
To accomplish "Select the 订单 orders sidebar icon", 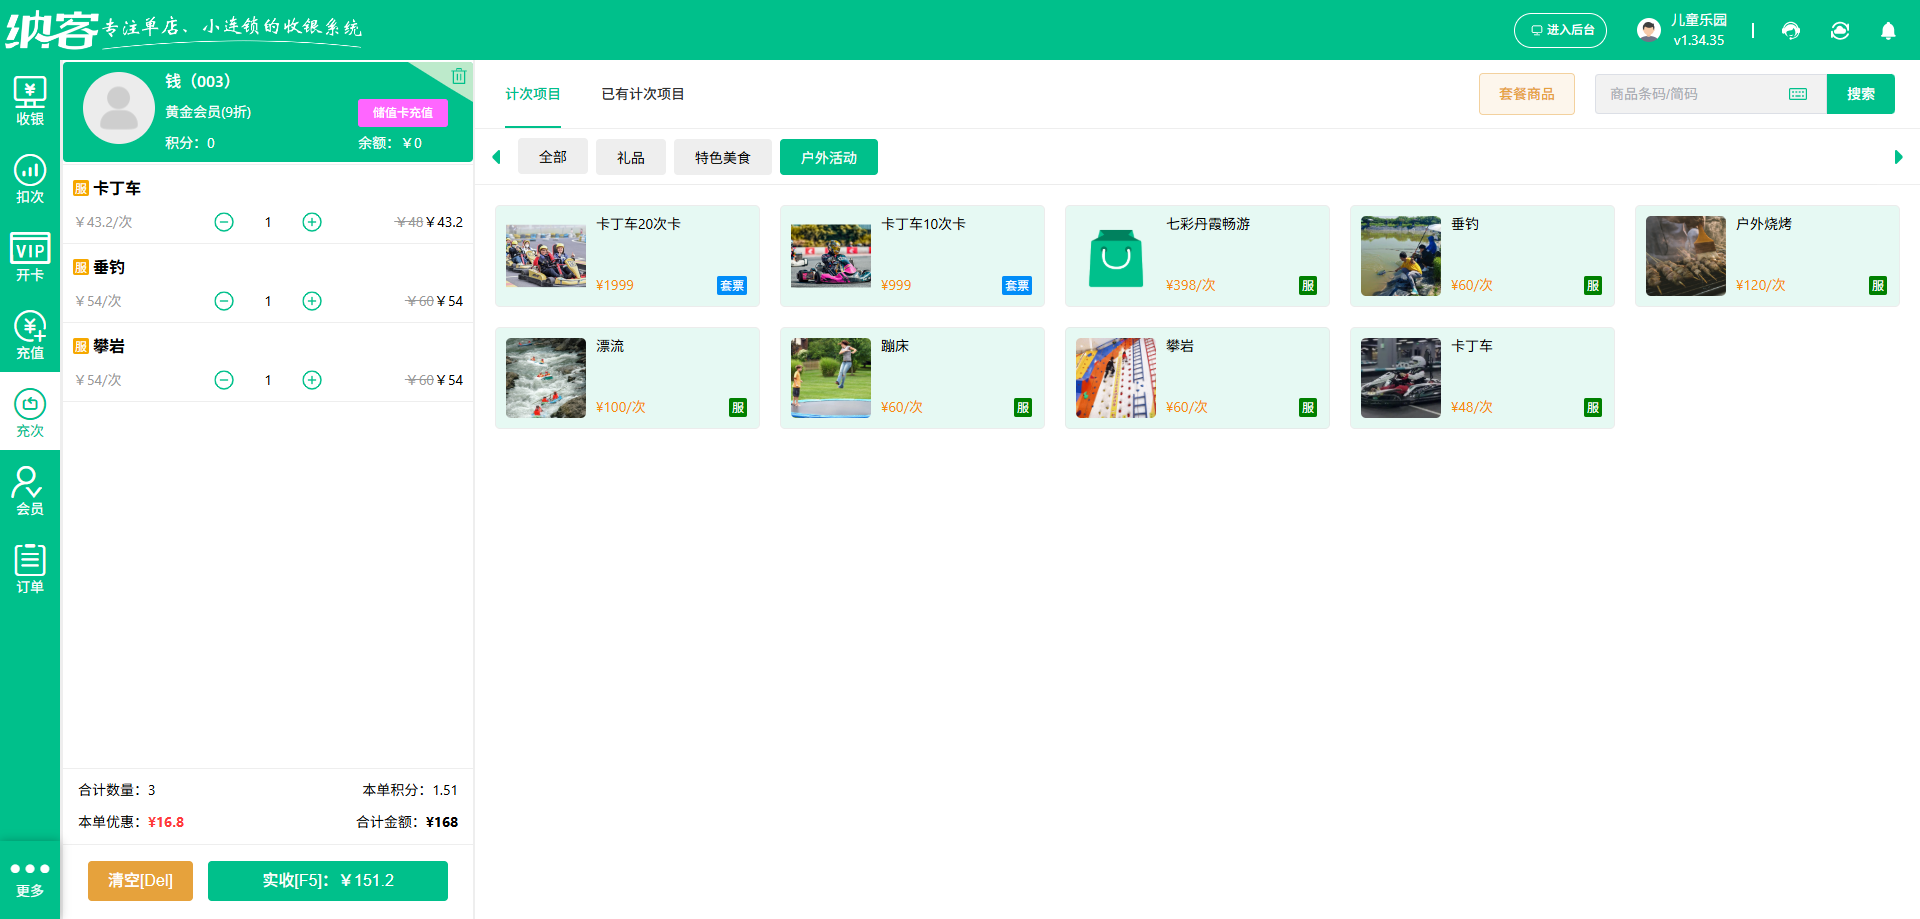I will point(30,566).
